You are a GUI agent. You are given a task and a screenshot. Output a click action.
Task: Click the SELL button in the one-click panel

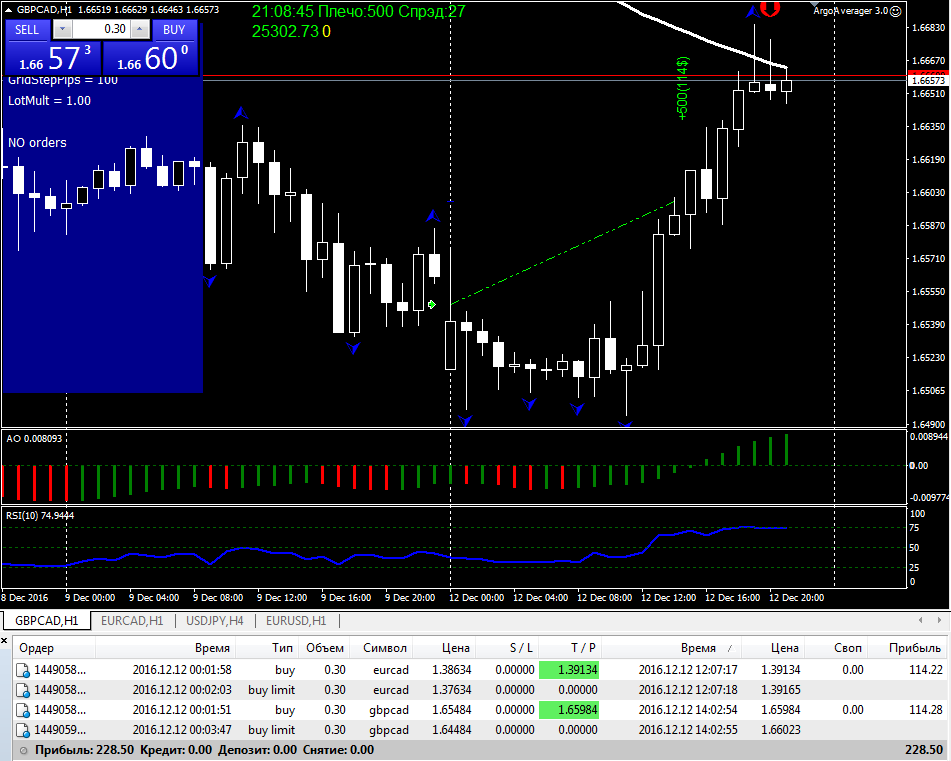point(27,30)
